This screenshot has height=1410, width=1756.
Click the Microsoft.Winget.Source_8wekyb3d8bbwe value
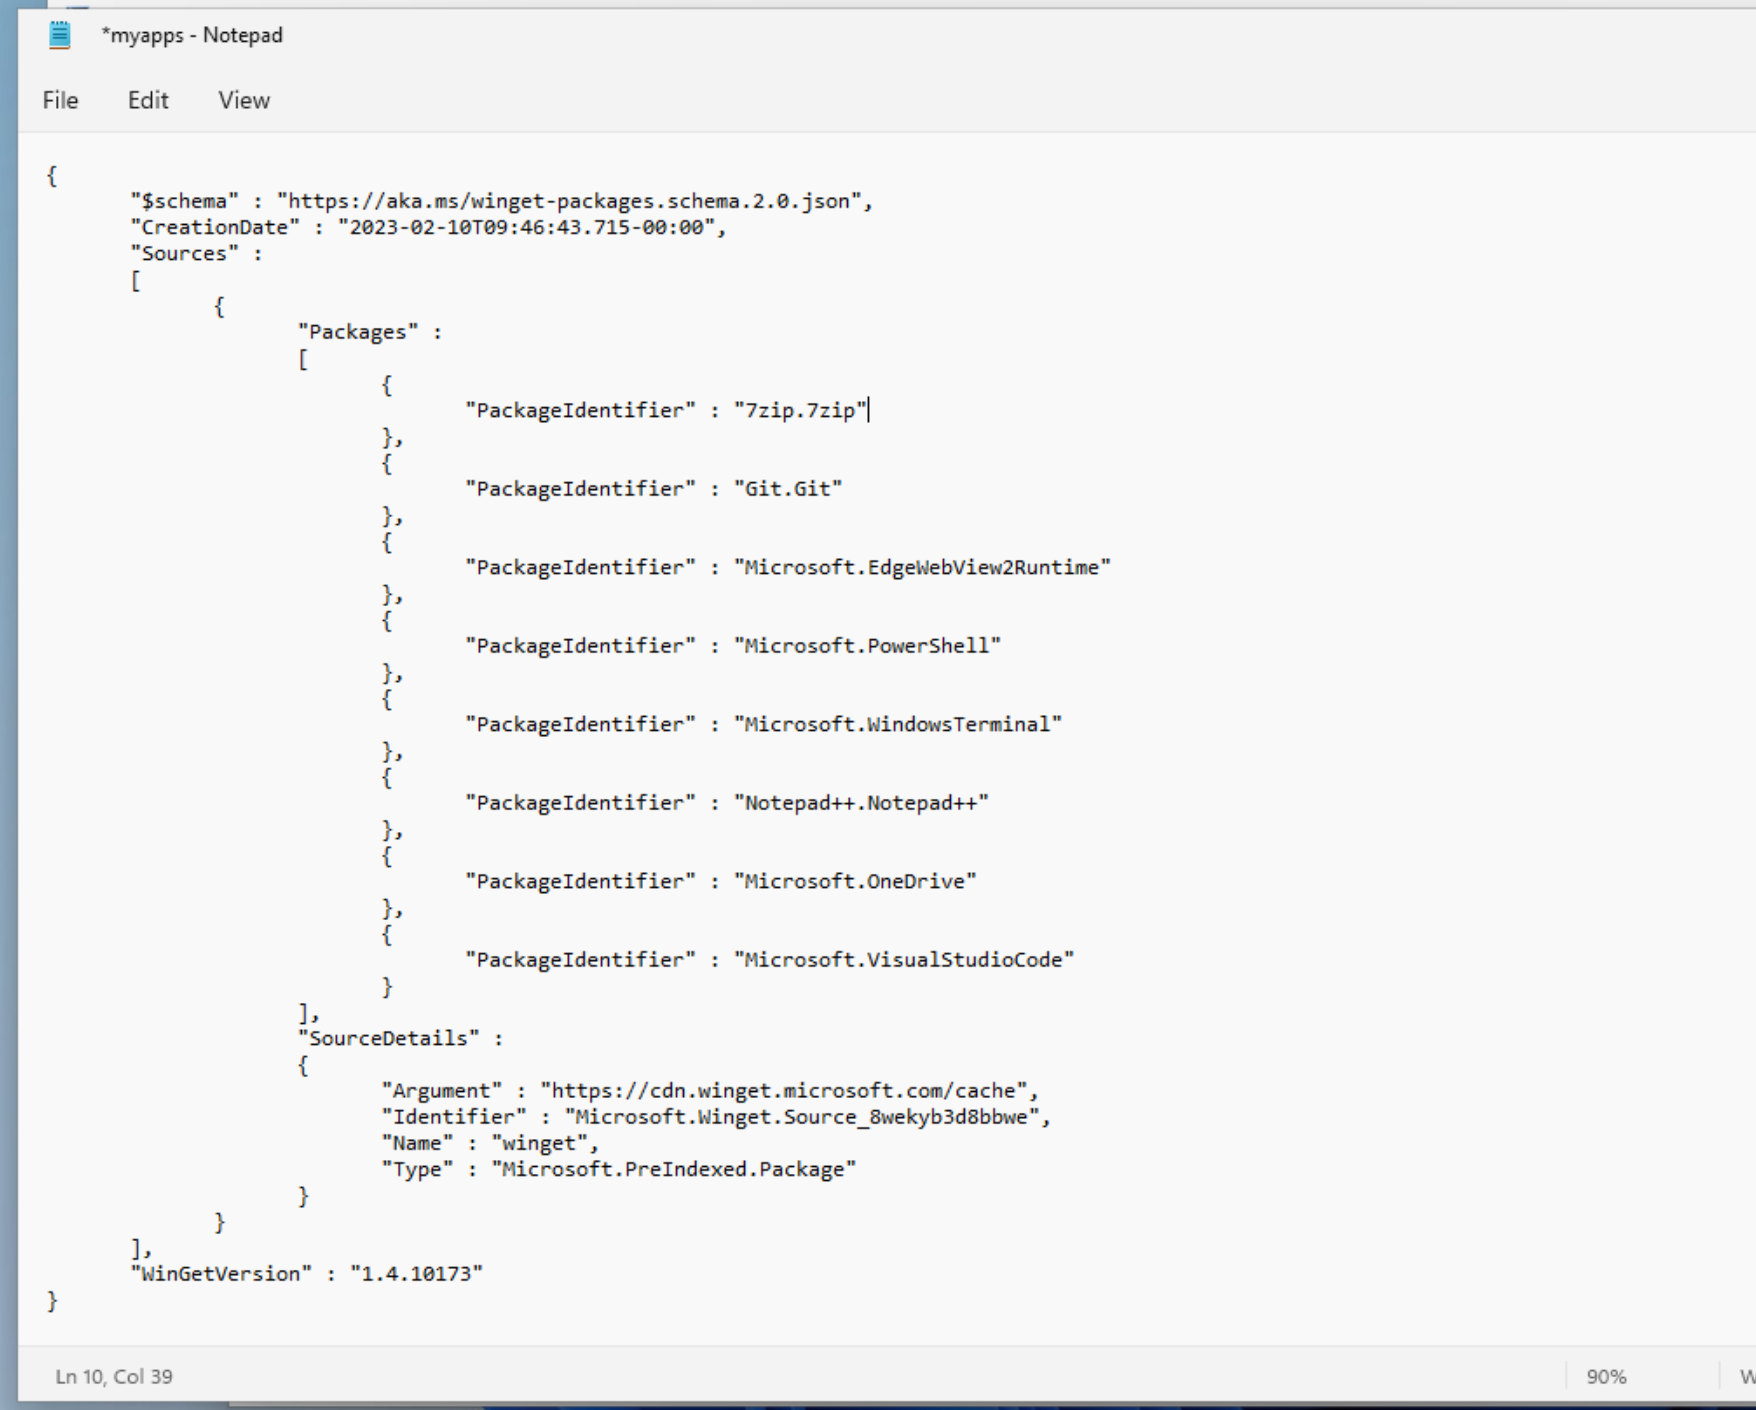802,1116
